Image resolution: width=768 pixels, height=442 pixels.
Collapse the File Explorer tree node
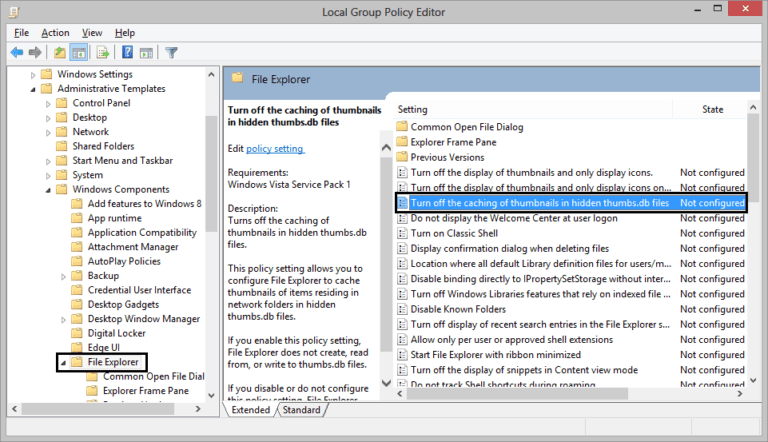62,362
